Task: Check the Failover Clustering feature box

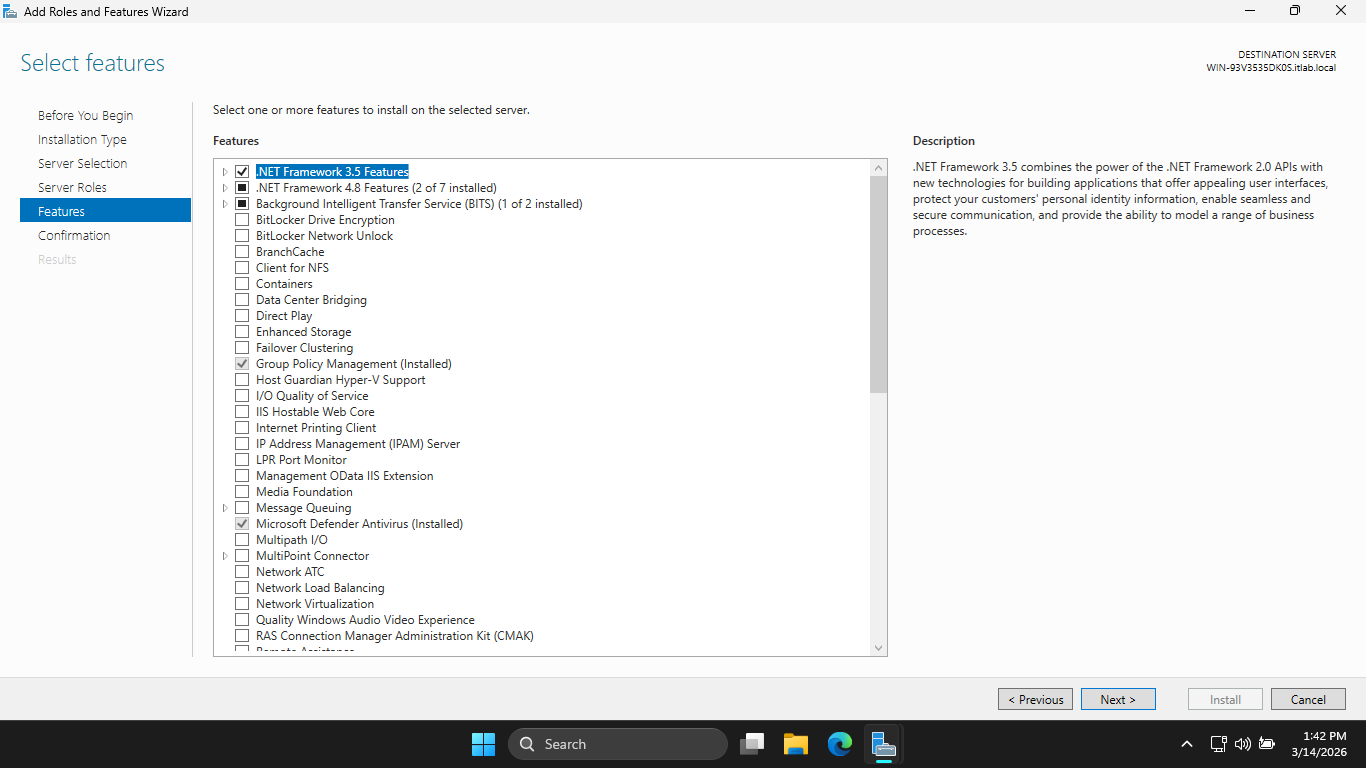Action: pyautogui.click(x=242, y=348)
